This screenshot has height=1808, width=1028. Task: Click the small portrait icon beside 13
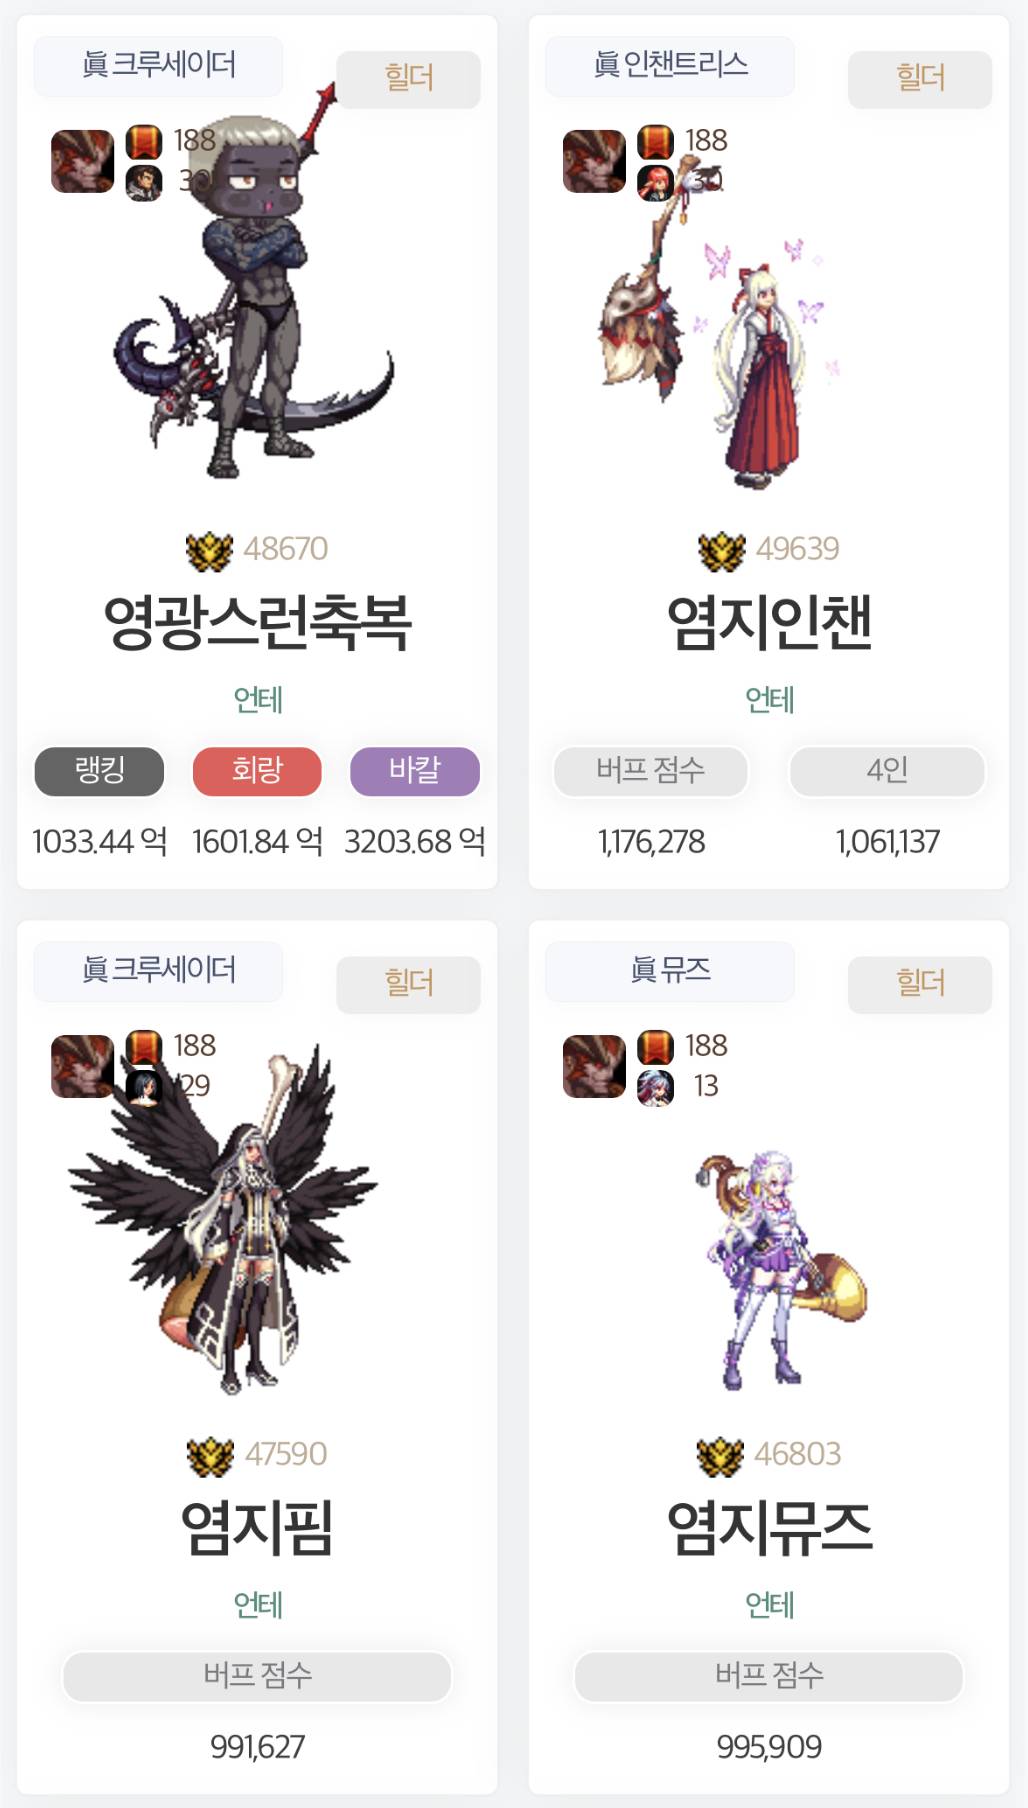655,1087
